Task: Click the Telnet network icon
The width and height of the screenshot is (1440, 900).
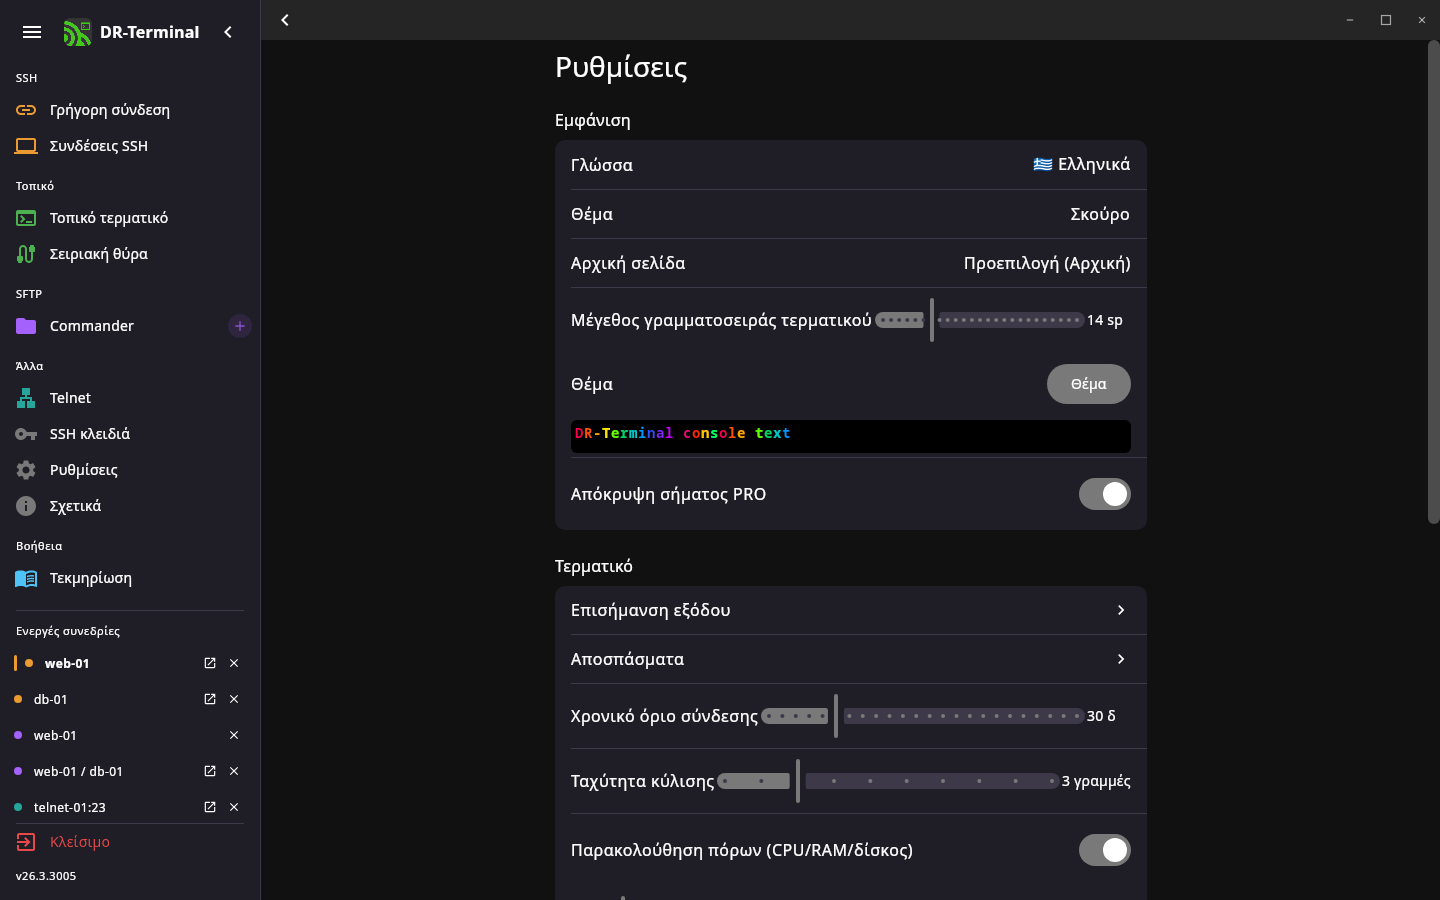Action: pyautogui.click(x=26, y=398)
